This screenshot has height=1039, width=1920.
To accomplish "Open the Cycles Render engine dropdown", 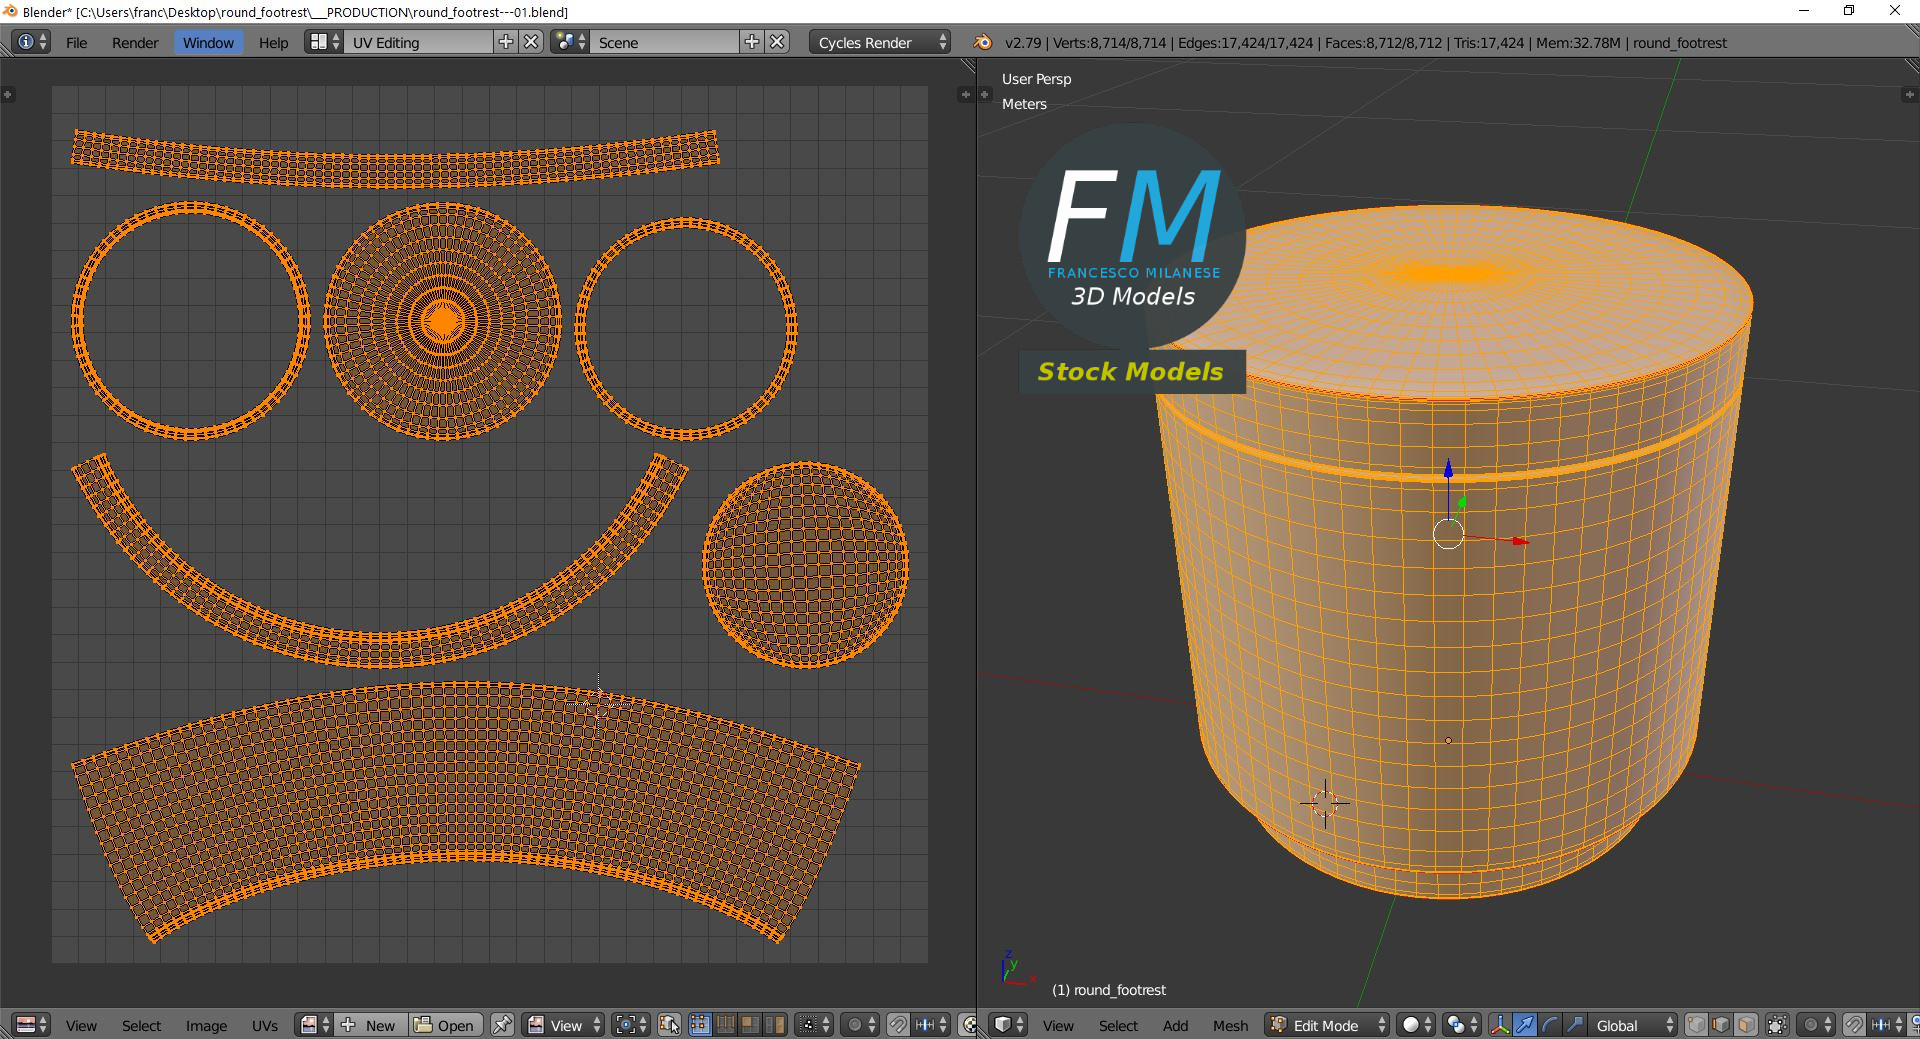I will 882,42.
